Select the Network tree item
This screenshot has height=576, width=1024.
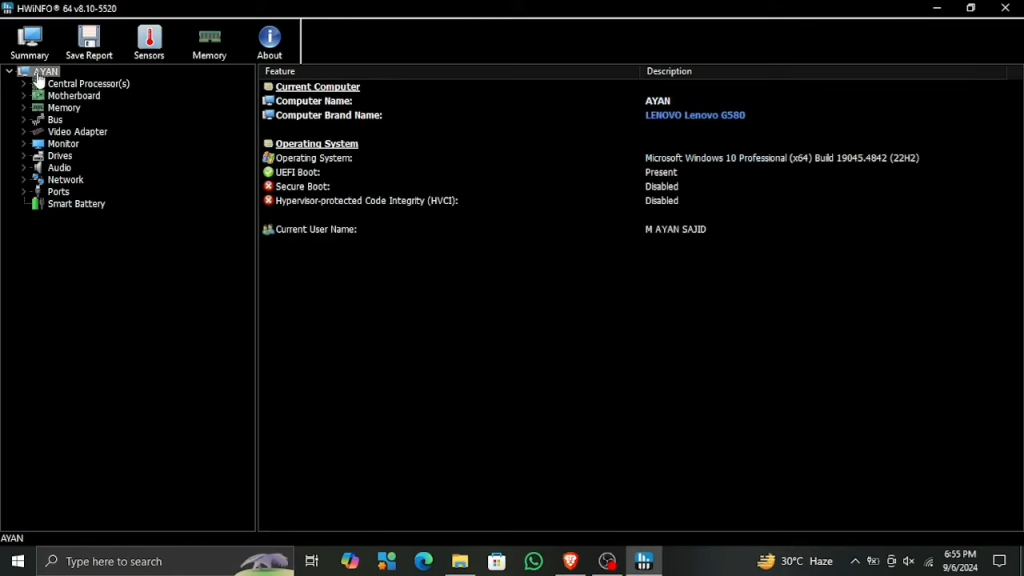[x=65, y=180]
